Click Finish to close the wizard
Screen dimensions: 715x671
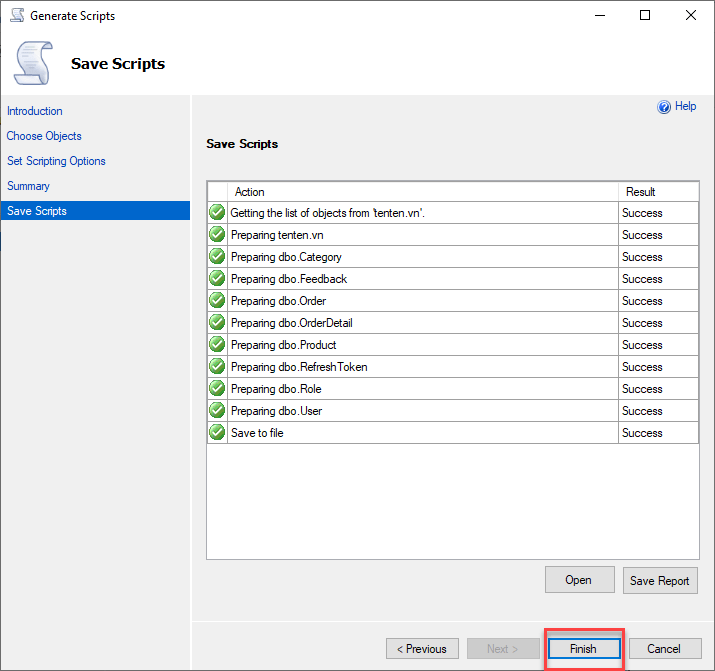584,649
